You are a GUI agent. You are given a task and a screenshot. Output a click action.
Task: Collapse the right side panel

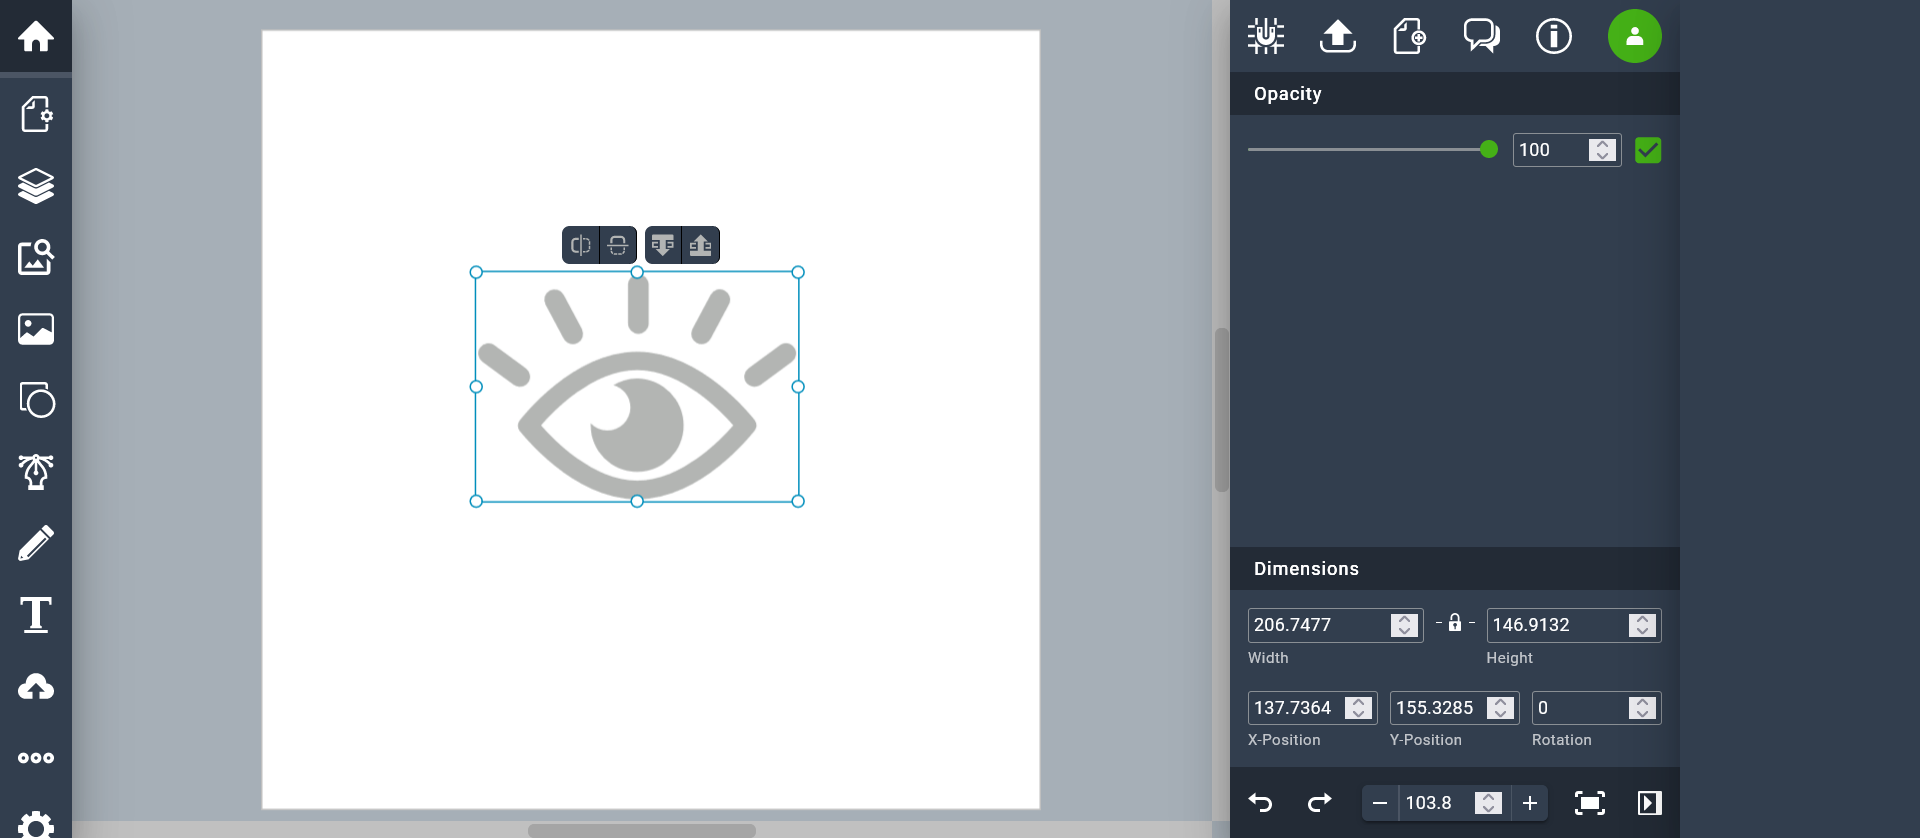click(1650, 803)
